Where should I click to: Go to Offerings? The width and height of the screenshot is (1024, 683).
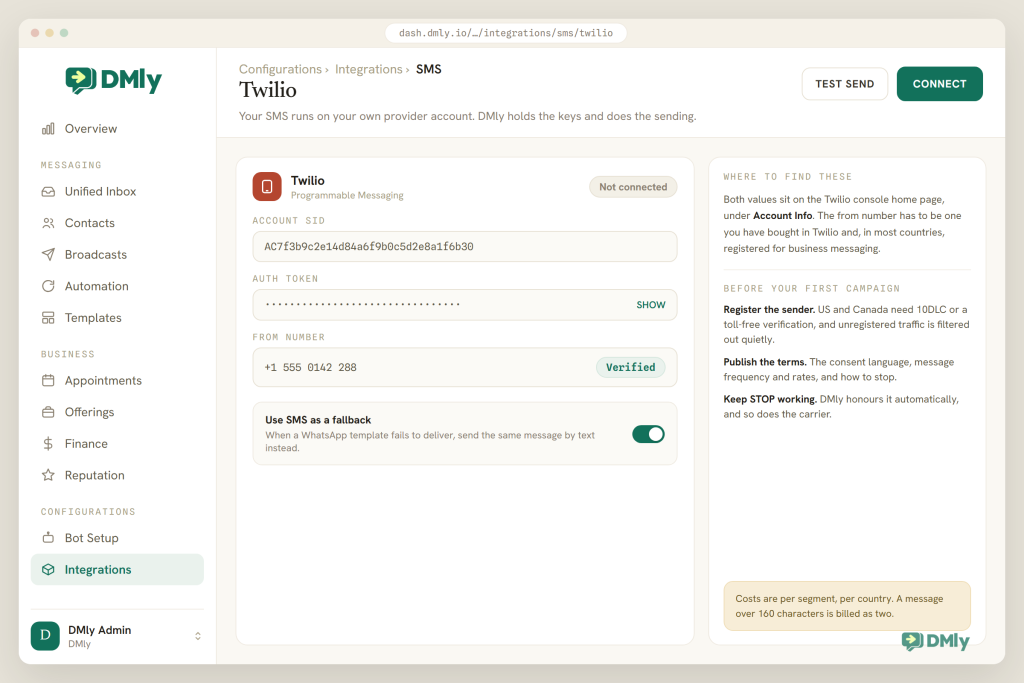coord(118,412)
